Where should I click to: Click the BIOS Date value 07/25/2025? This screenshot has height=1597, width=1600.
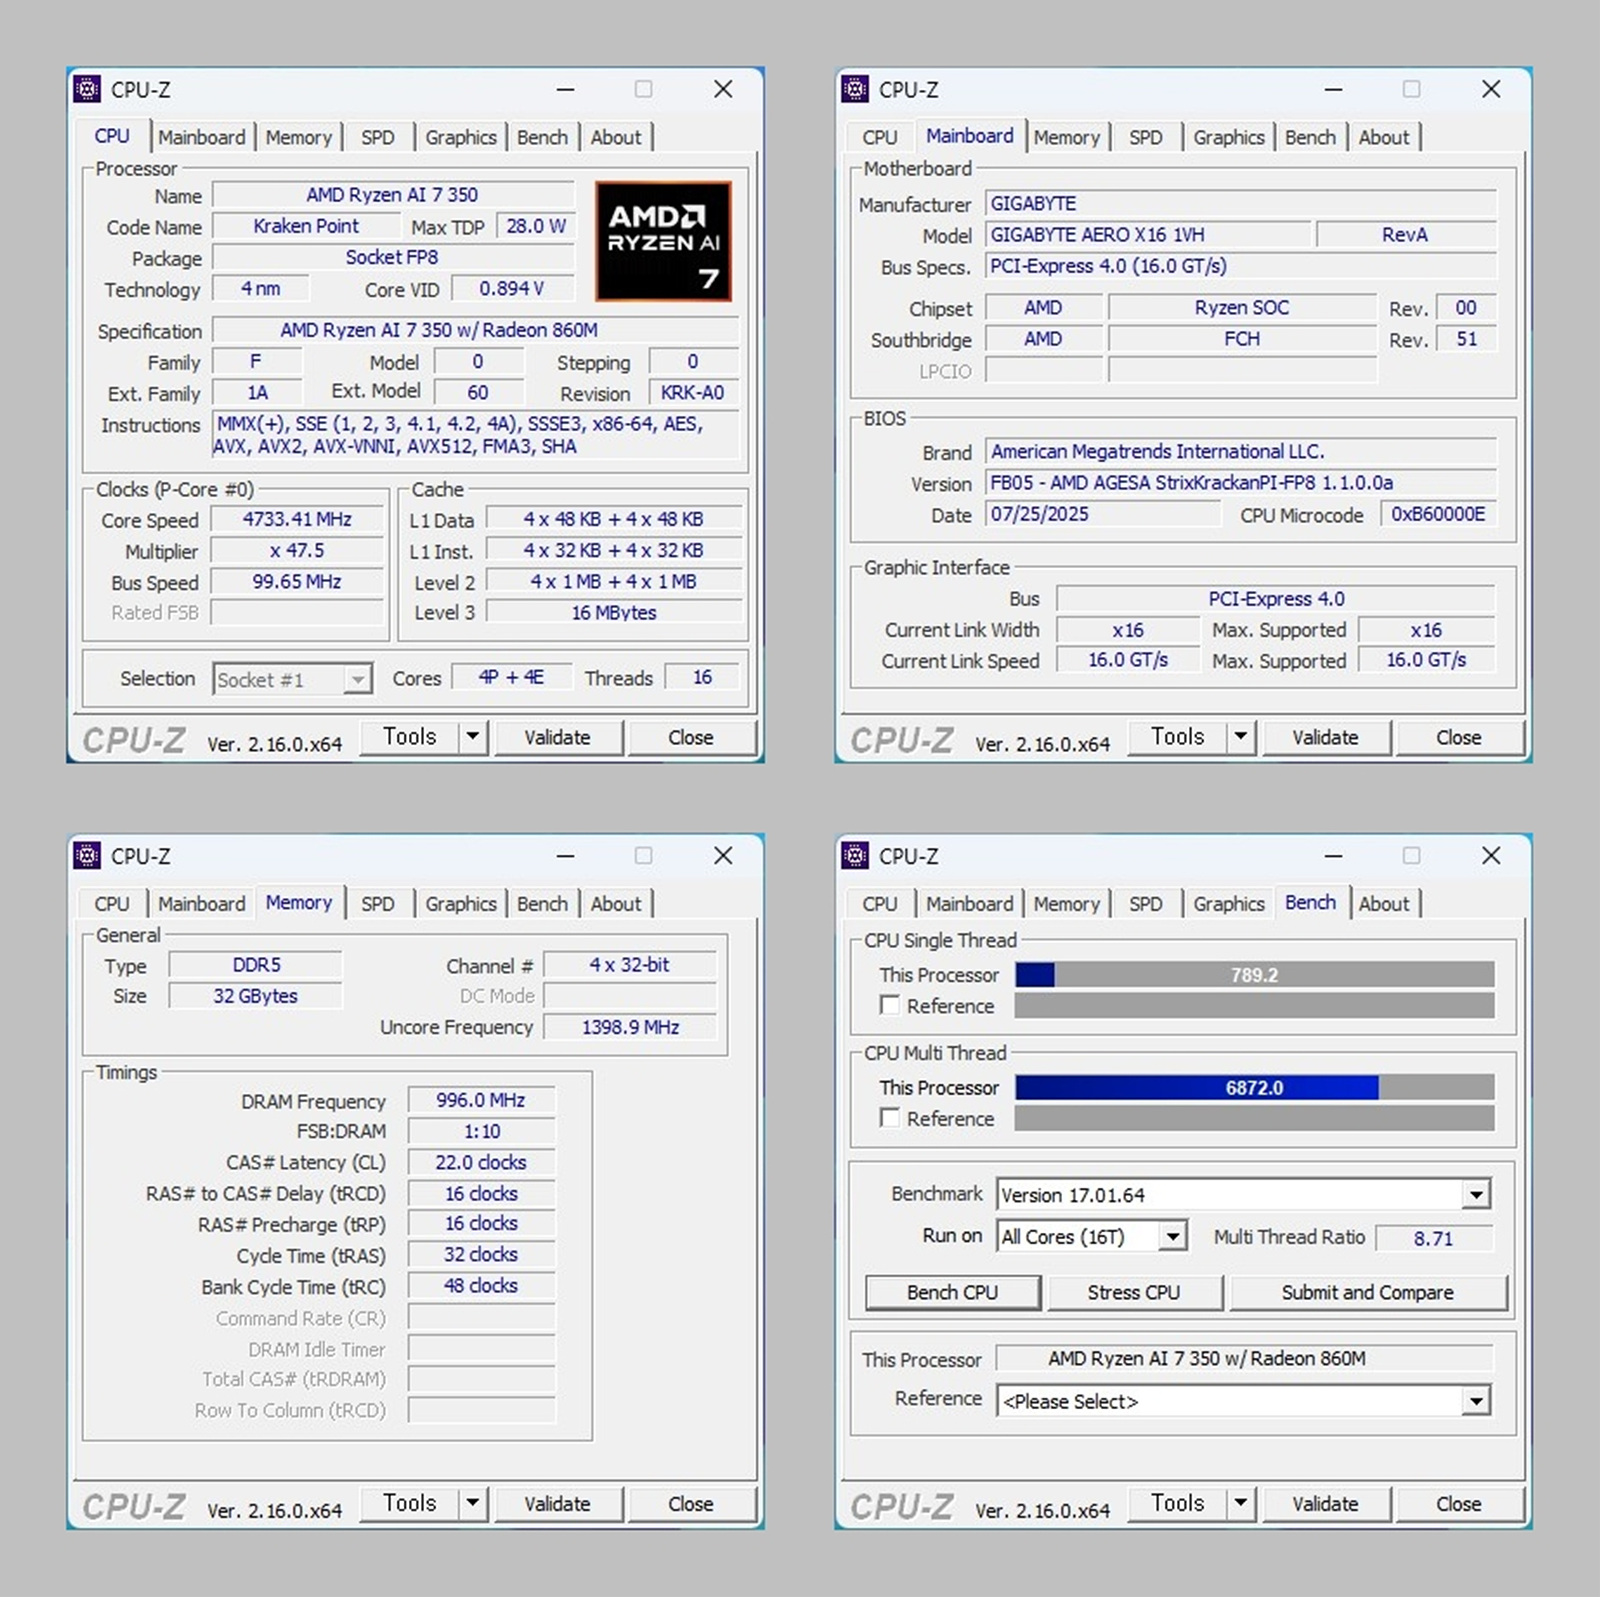pyautogui.click(x=1103, y=514)
